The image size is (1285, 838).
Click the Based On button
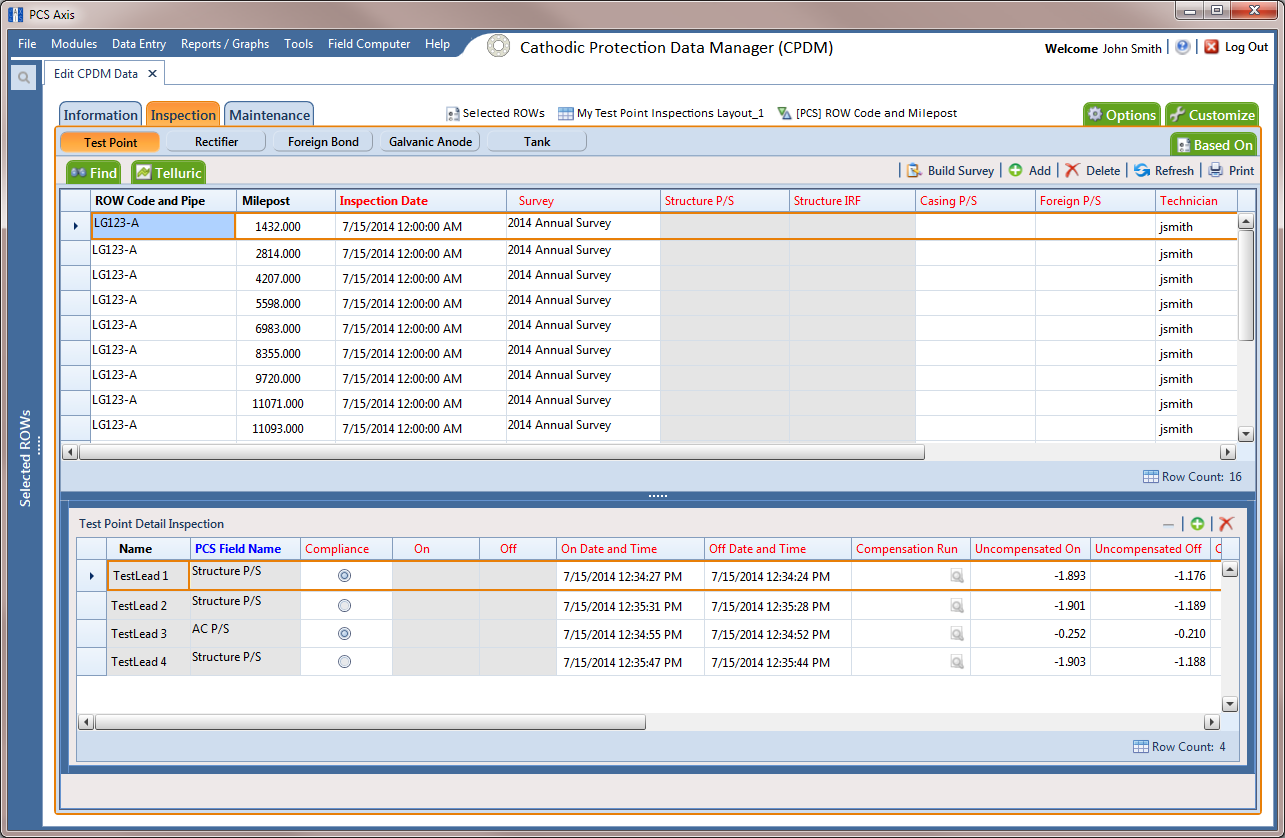coord(1213,145)
